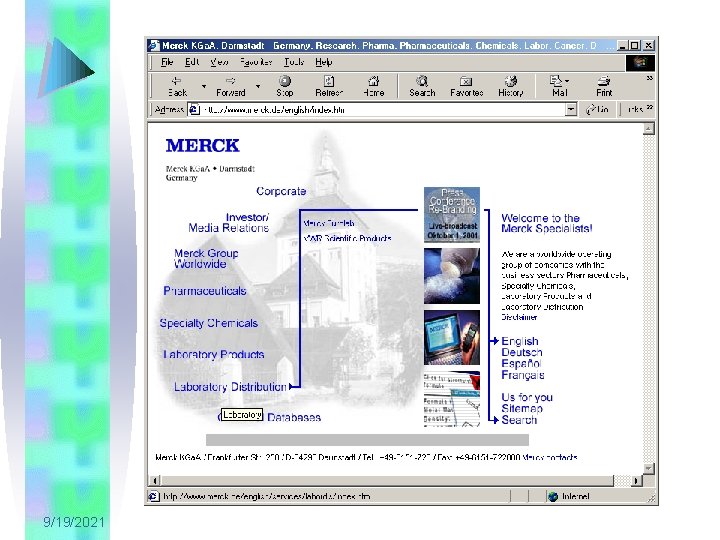Open the Back button history dropdown arrow
720x540 pixels.
coord(204,86)
